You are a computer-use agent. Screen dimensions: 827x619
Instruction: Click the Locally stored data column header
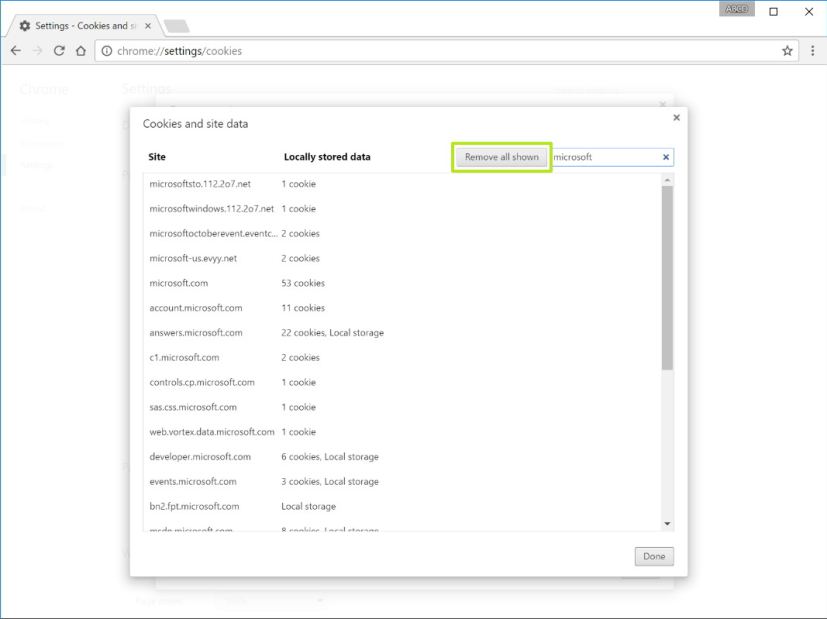click(327, 157)
